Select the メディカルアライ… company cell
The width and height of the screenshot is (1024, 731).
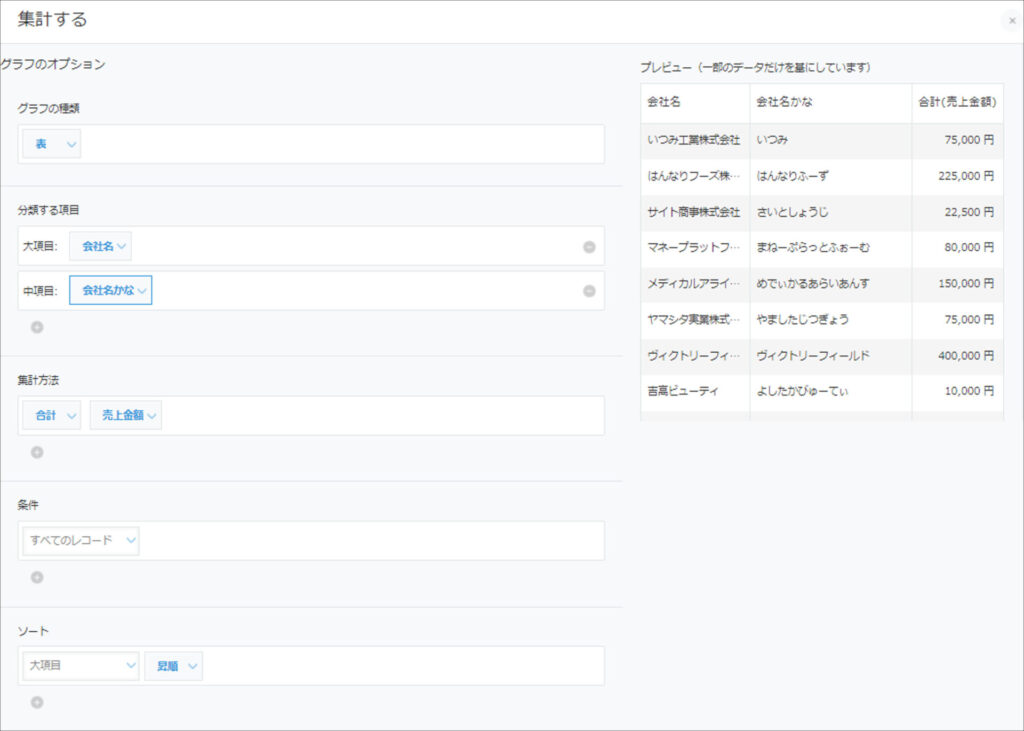[x=696, y=284]
